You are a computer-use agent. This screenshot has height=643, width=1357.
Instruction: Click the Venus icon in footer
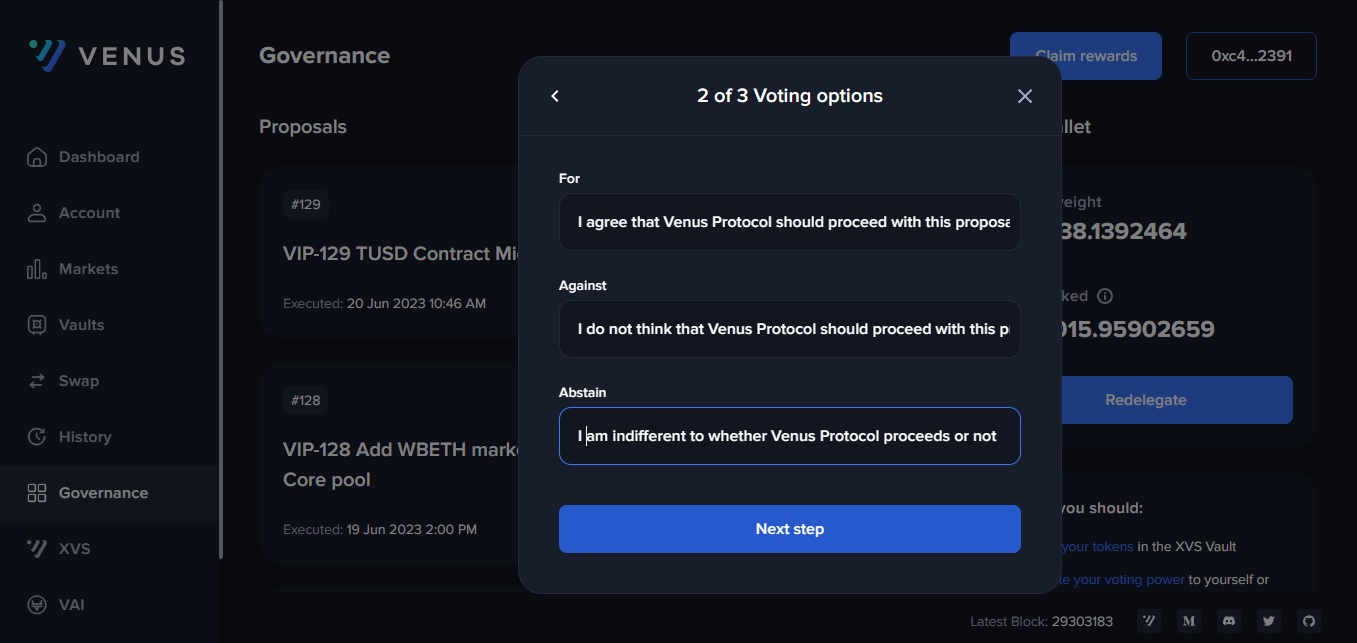tap(1149, 621)
